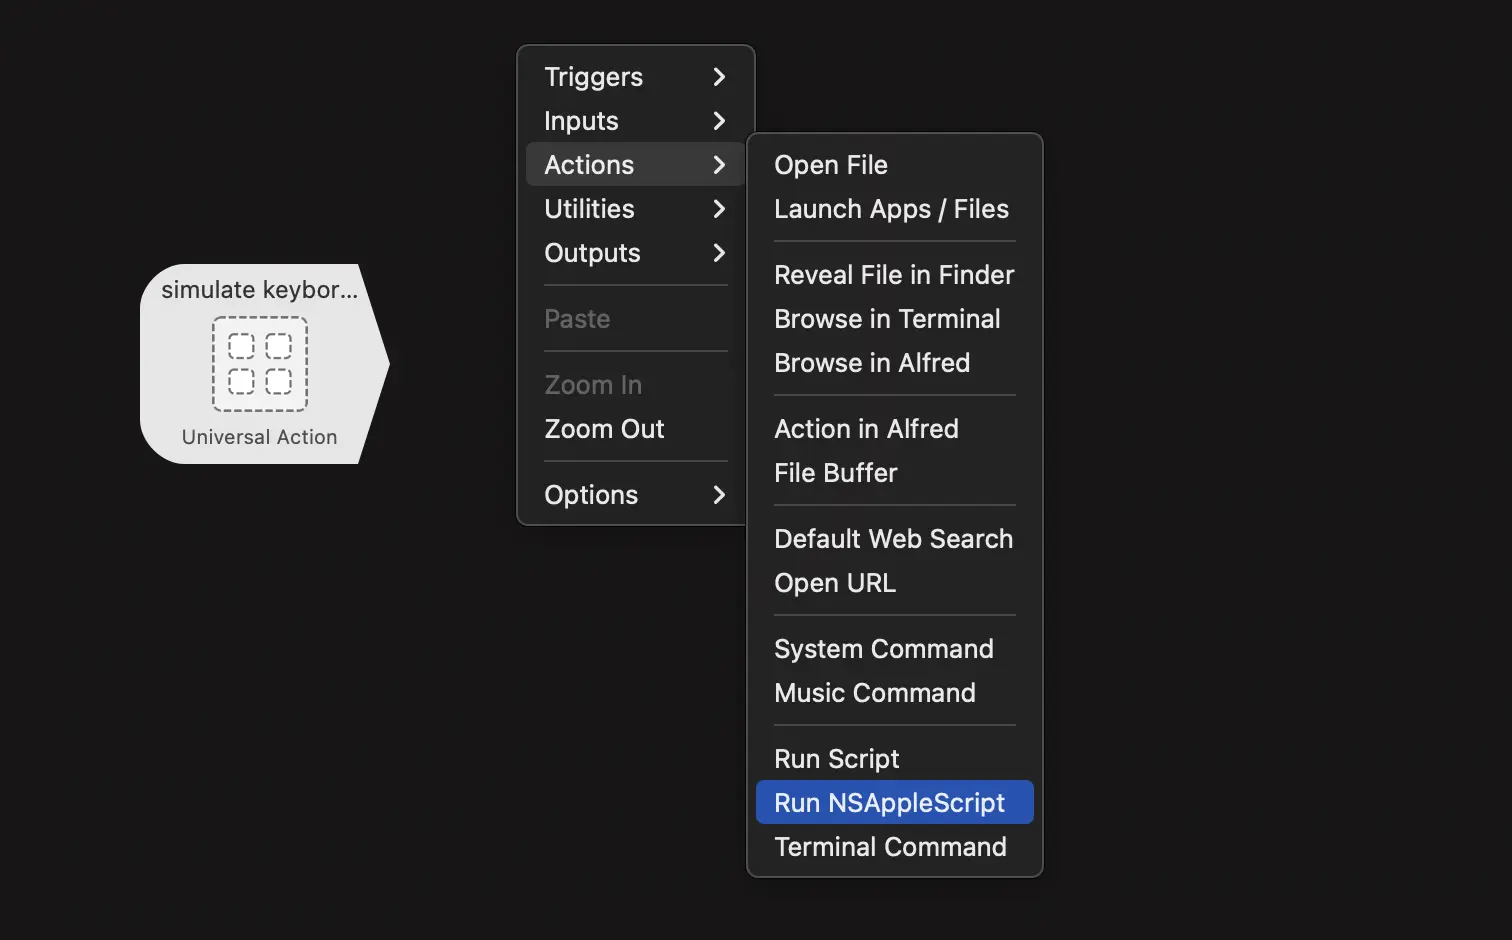1512x940 pixels.
Task: Add a File Buffer action
Action: (x=895, y=473)
